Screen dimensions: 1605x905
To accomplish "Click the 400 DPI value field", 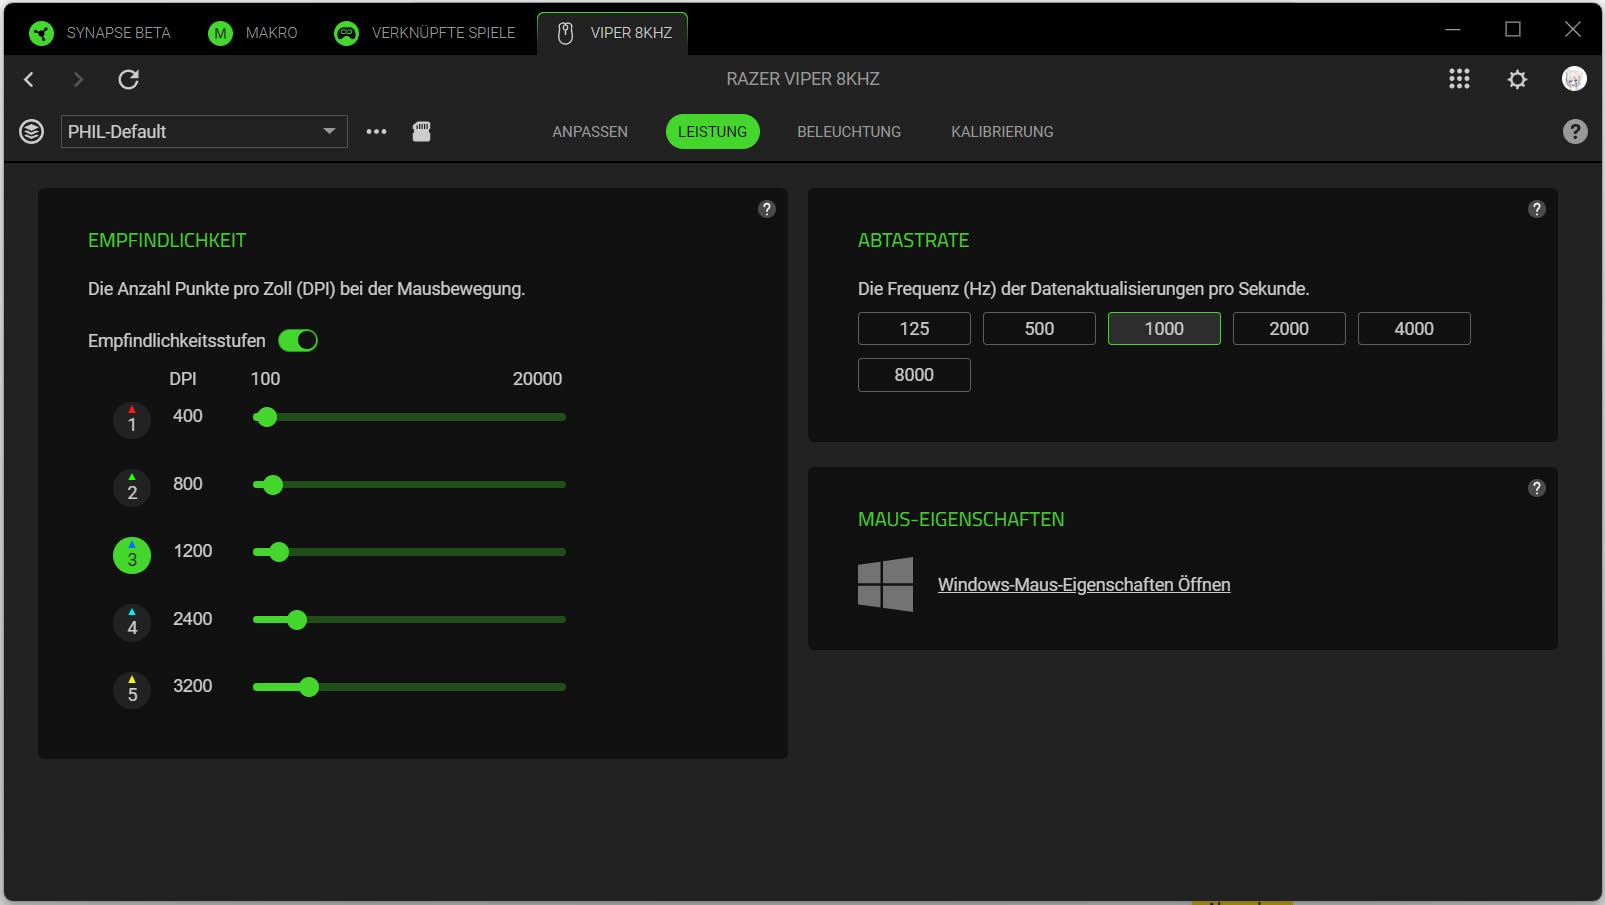I will [188, 416].
